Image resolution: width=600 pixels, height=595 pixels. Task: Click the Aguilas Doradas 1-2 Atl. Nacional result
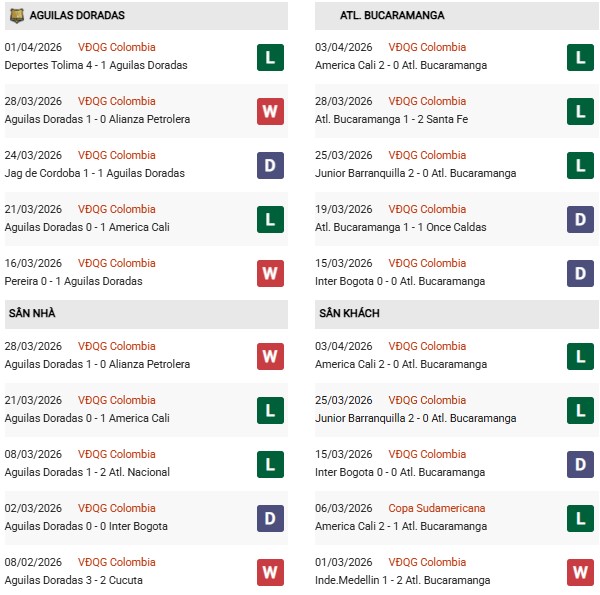click(87, 472)
